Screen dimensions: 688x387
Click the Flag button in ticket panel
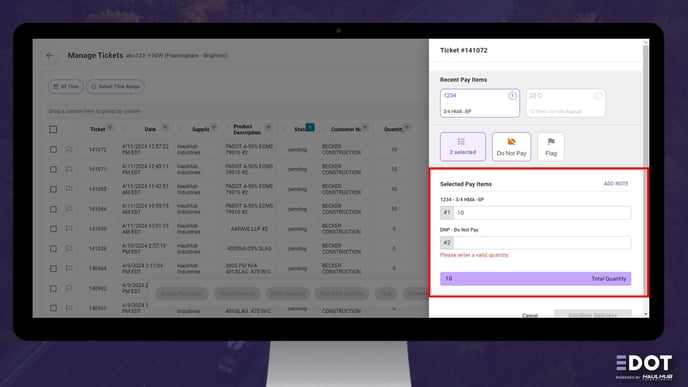click(551, 147)
